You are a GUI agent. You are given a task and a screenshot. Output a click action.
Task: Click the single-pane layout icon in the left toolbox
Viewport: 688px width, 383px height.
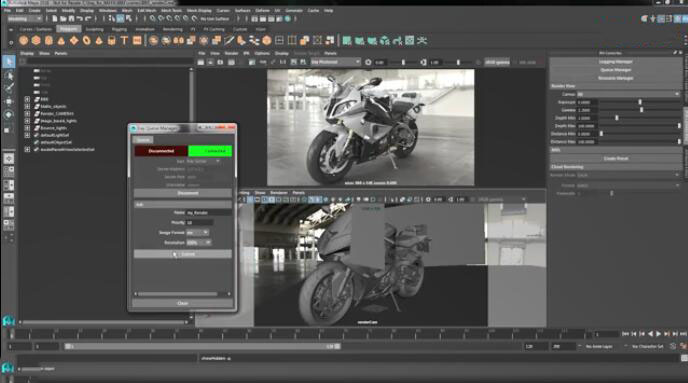(x=8, y=158)
